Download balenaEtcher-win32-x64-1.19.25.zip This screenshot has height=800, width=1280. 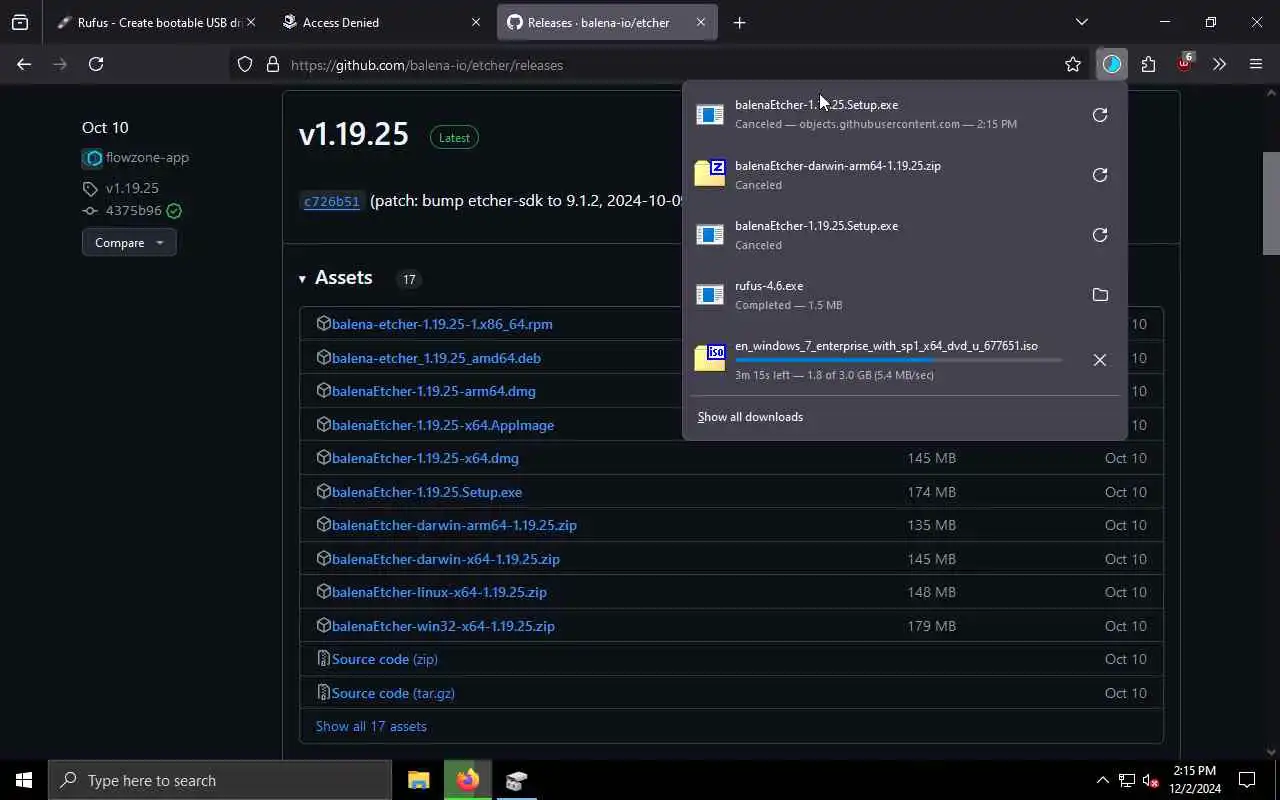443,626
